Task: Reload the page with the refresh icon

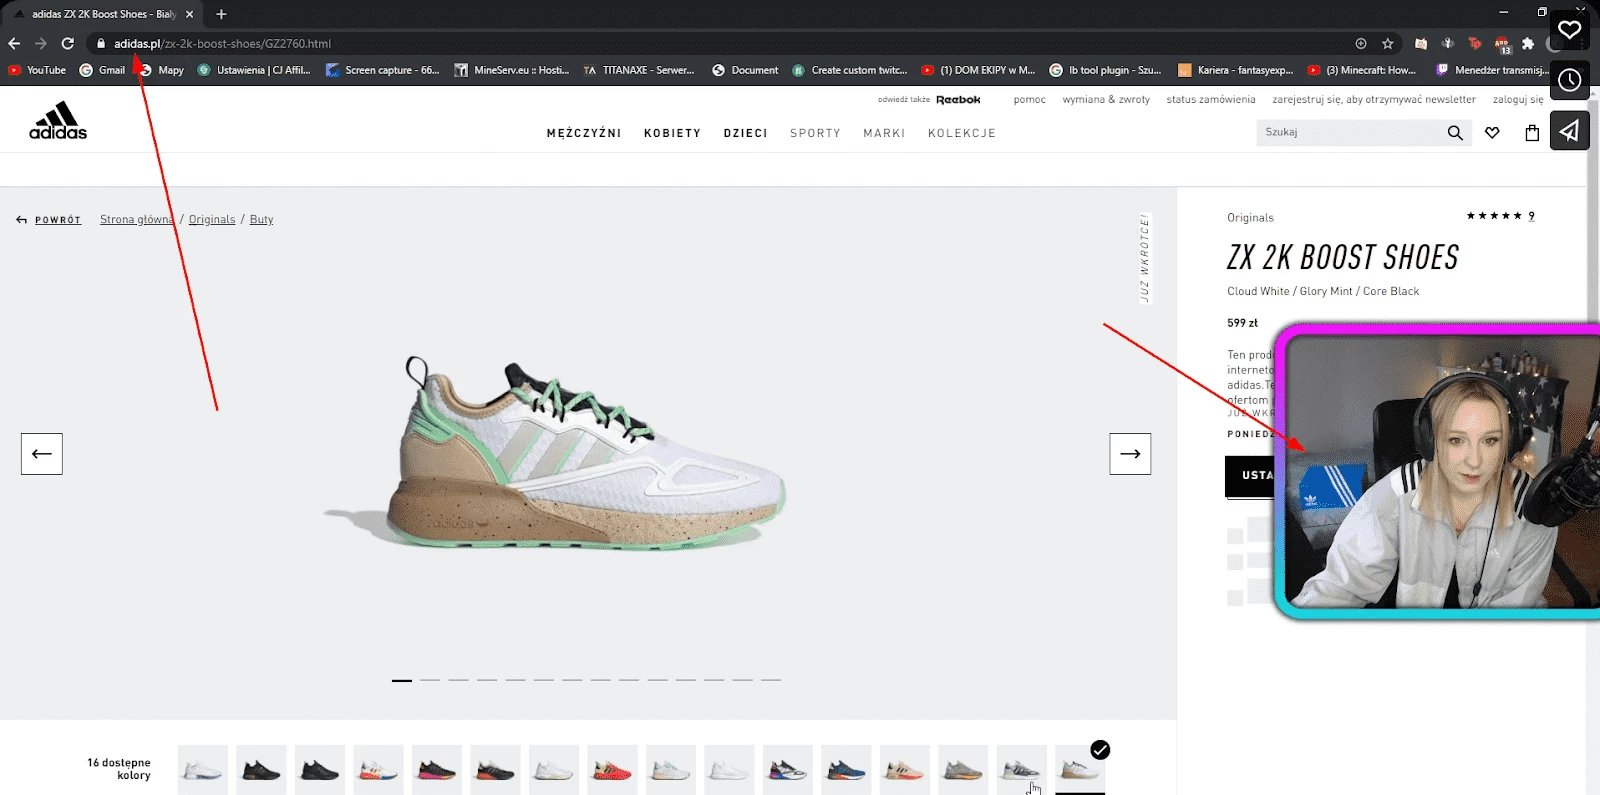Action: pyautogui.click(x=68, y=43)
